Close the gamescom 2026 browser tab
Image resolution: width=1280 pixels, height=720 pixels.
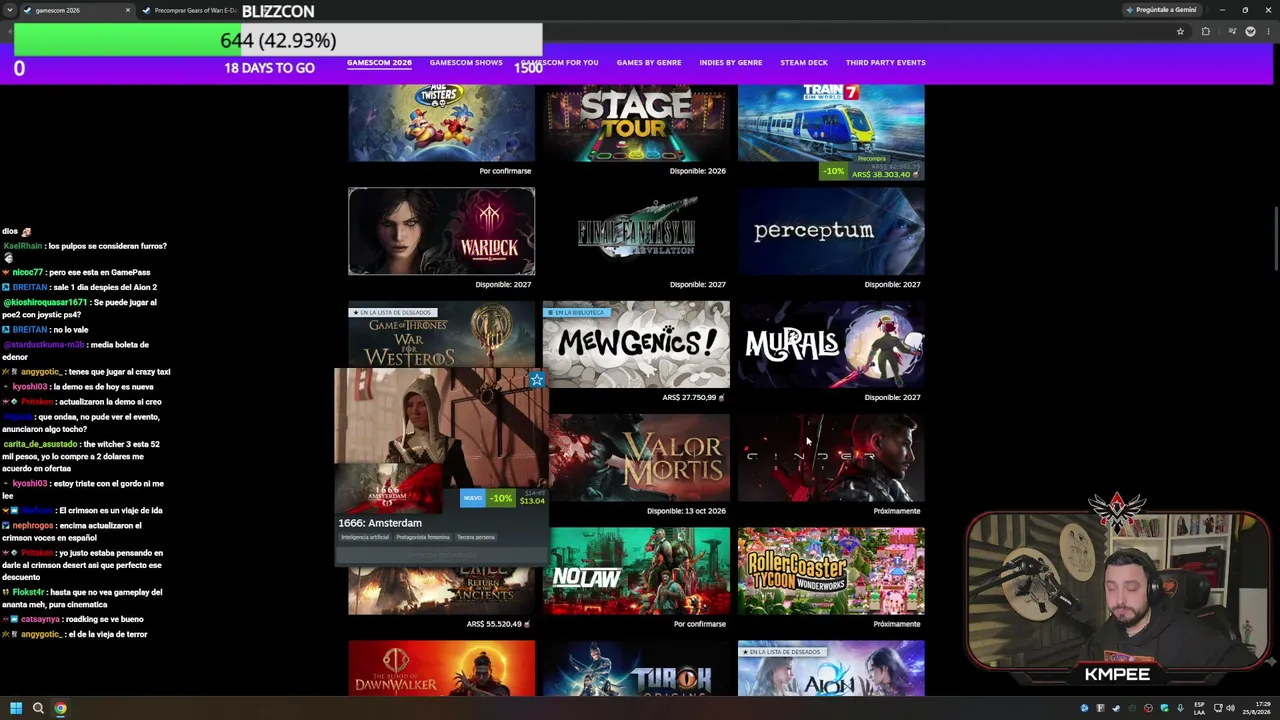pos(128,10)
